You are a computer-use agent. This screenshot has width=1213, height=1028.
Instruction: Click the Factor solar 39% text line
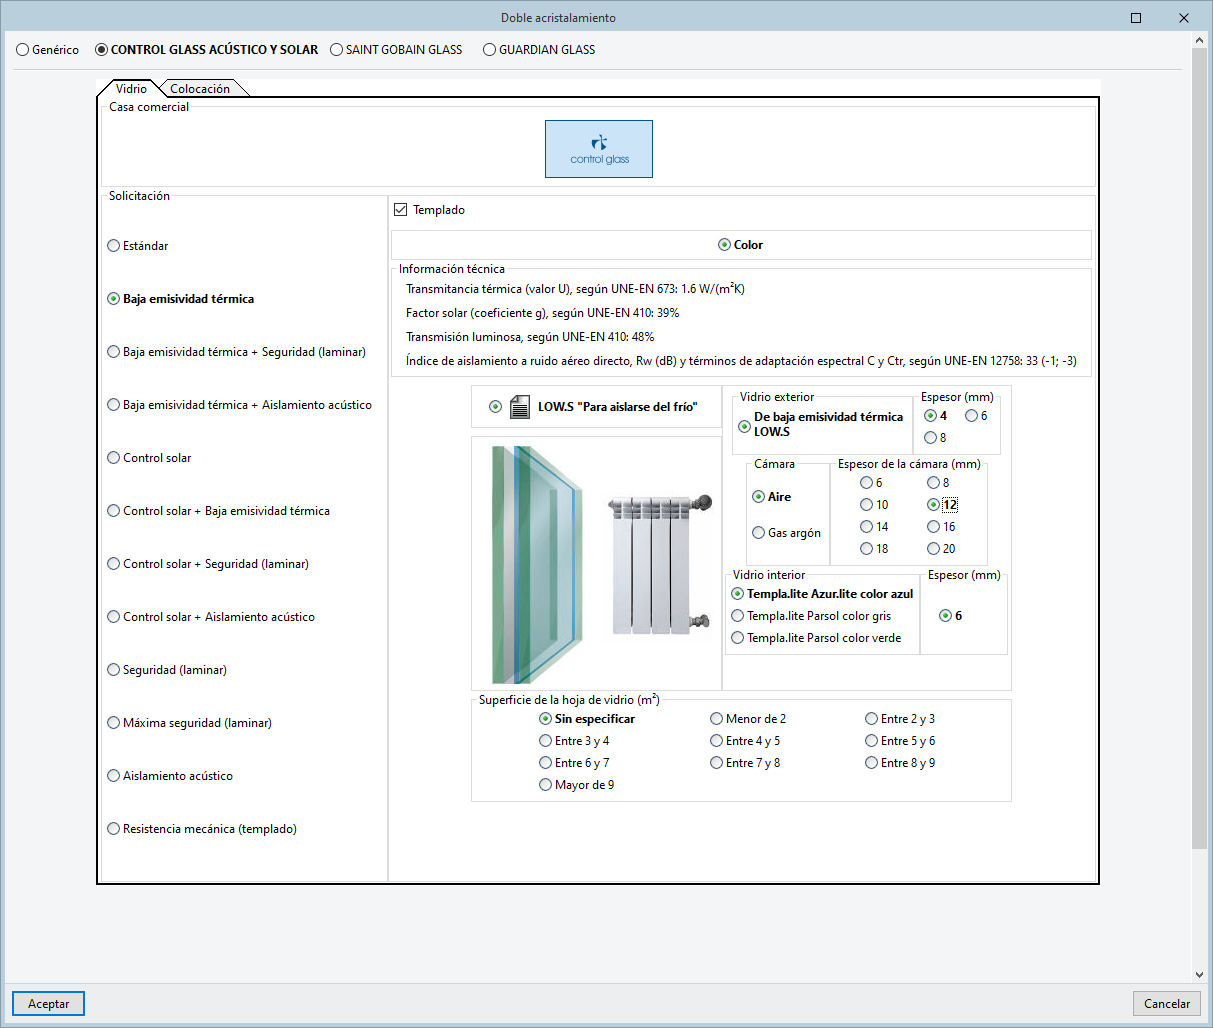point(542,313)
